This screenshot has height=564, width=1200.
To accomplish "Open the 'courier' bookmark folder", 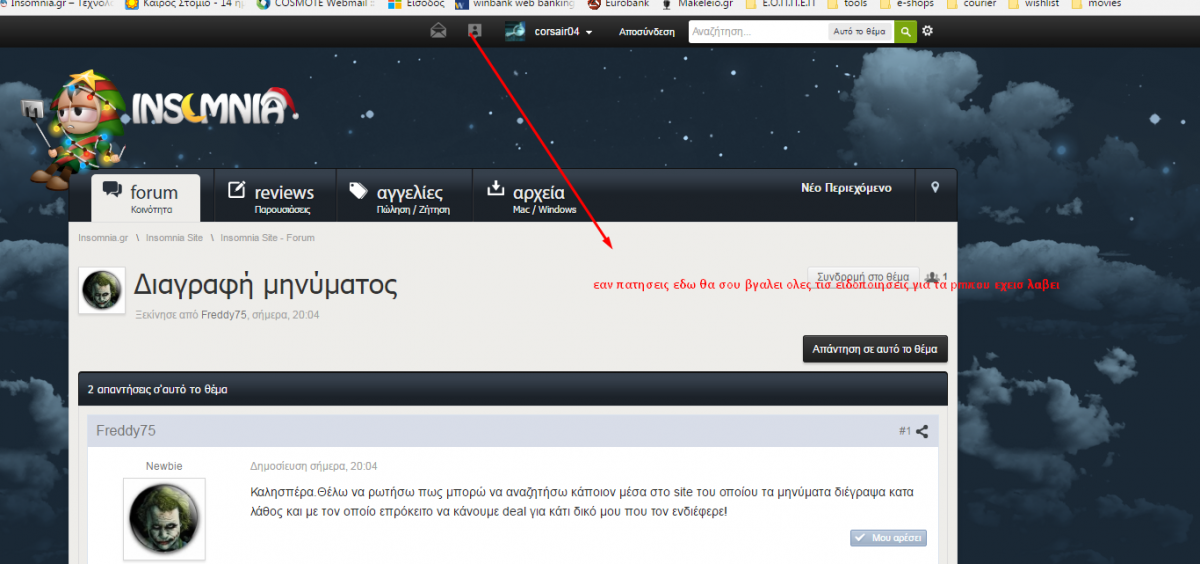I will pyautogui.click(x=970, y=4).
